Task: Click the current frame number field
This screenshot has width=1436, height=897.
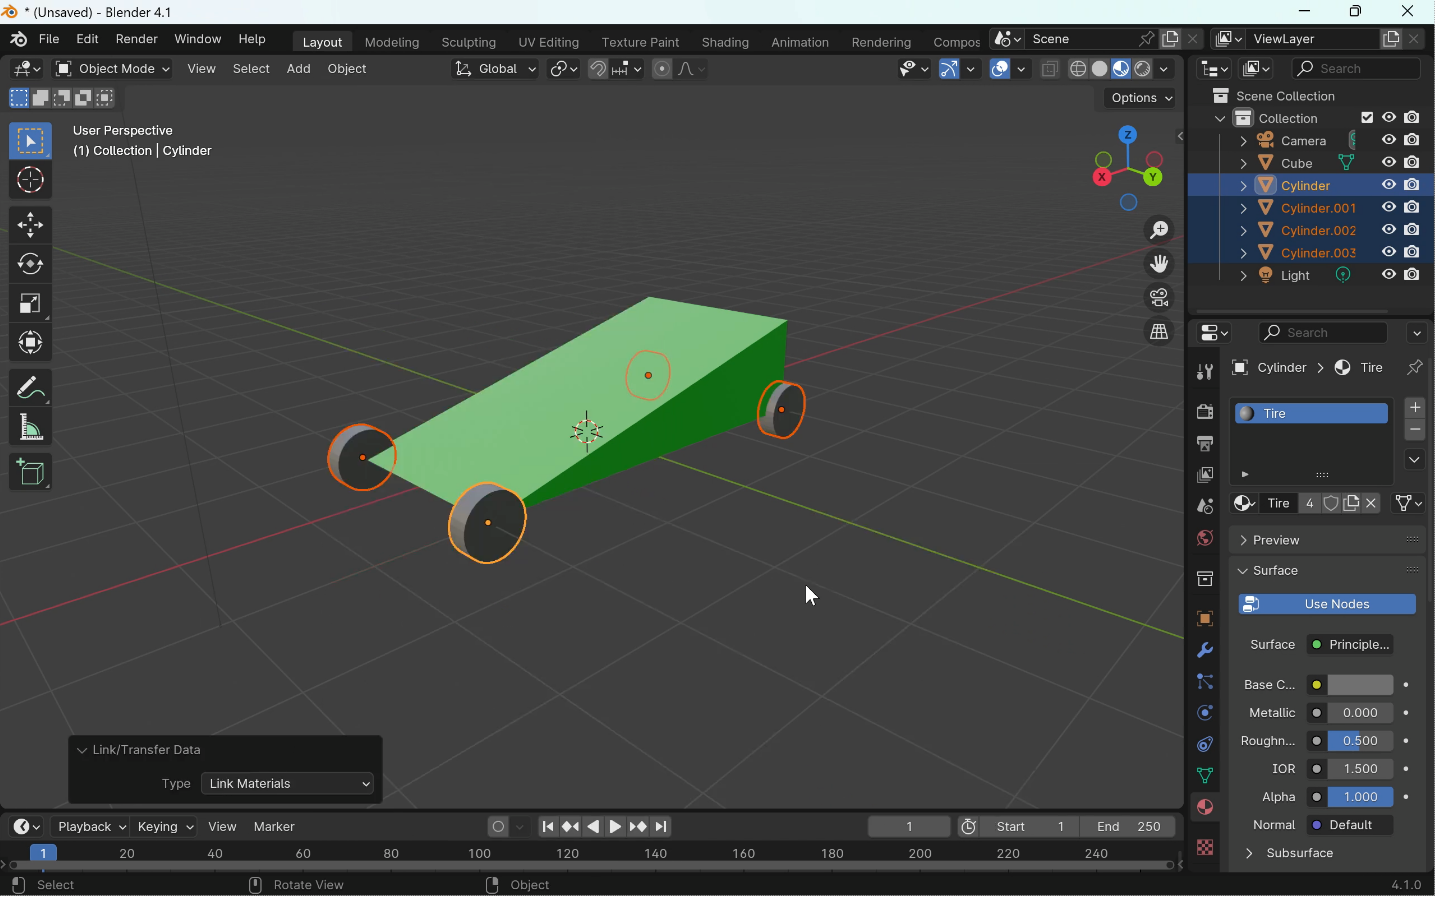Action: [910, 828]
